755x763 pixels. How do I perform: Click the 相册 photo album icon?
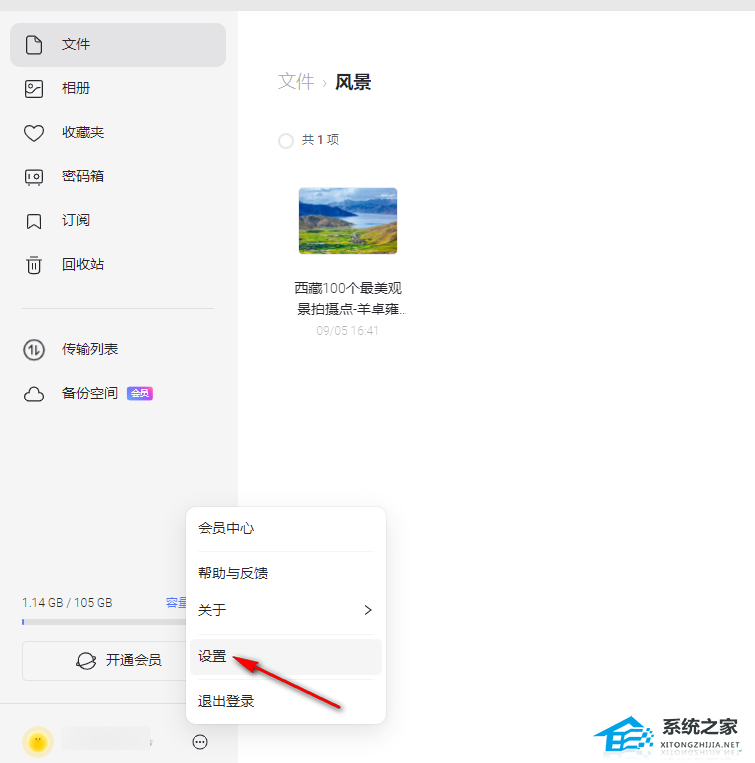point(34,89)
